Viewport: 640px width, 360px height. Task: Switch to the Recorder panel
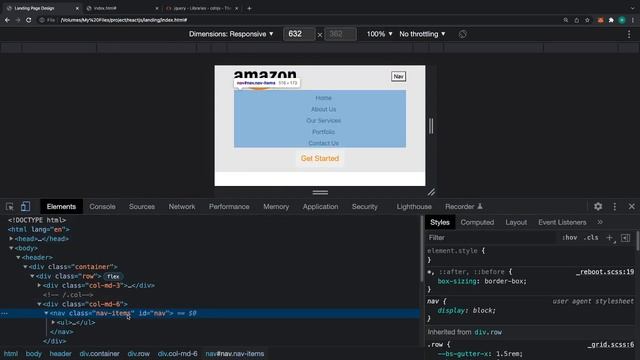[x=464, y=207]
